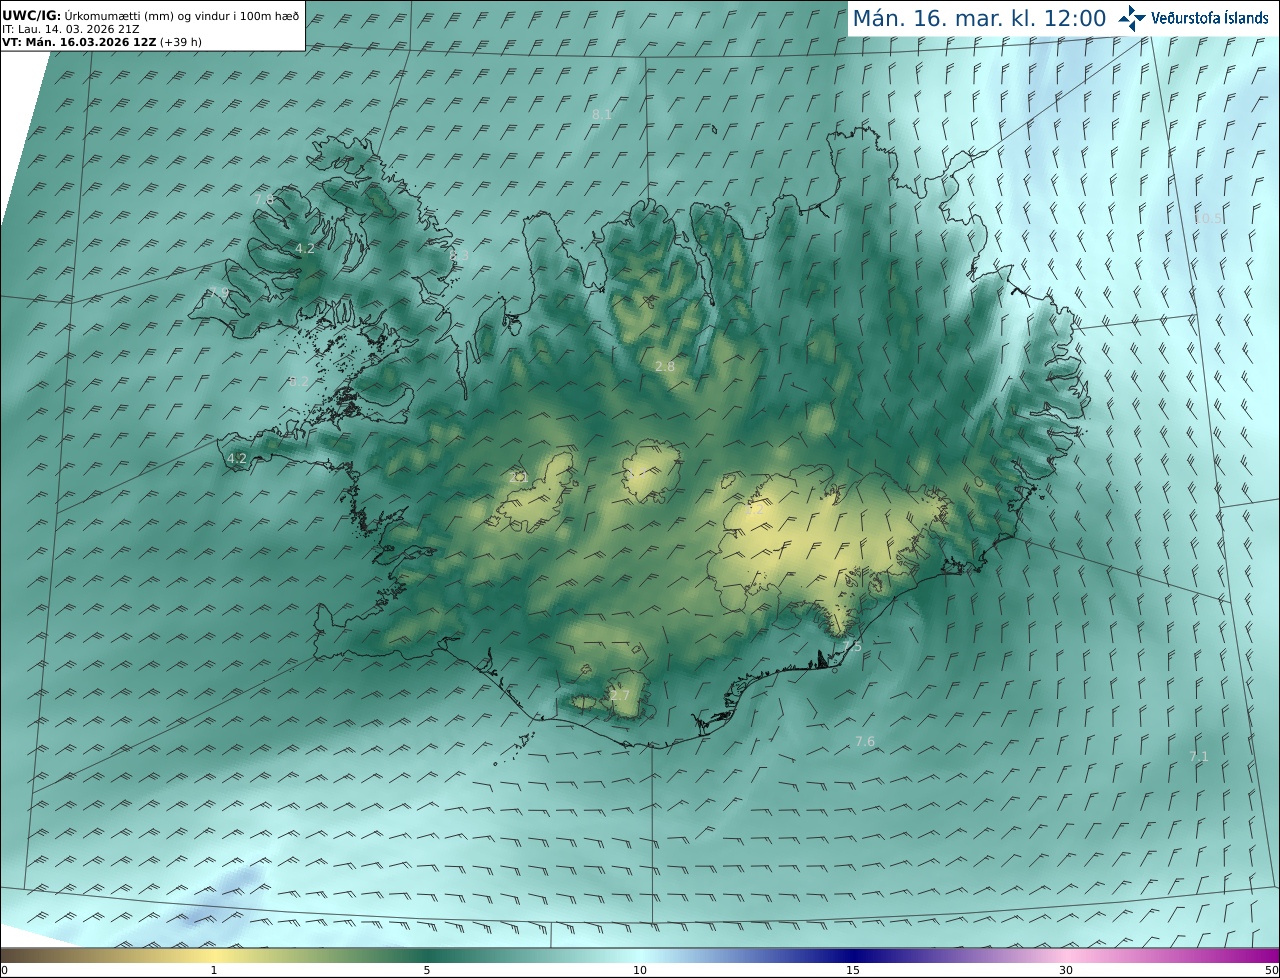
Task: Click the UWC/IG Úrkomumætti title line
Action: click(x=151, y=15)
